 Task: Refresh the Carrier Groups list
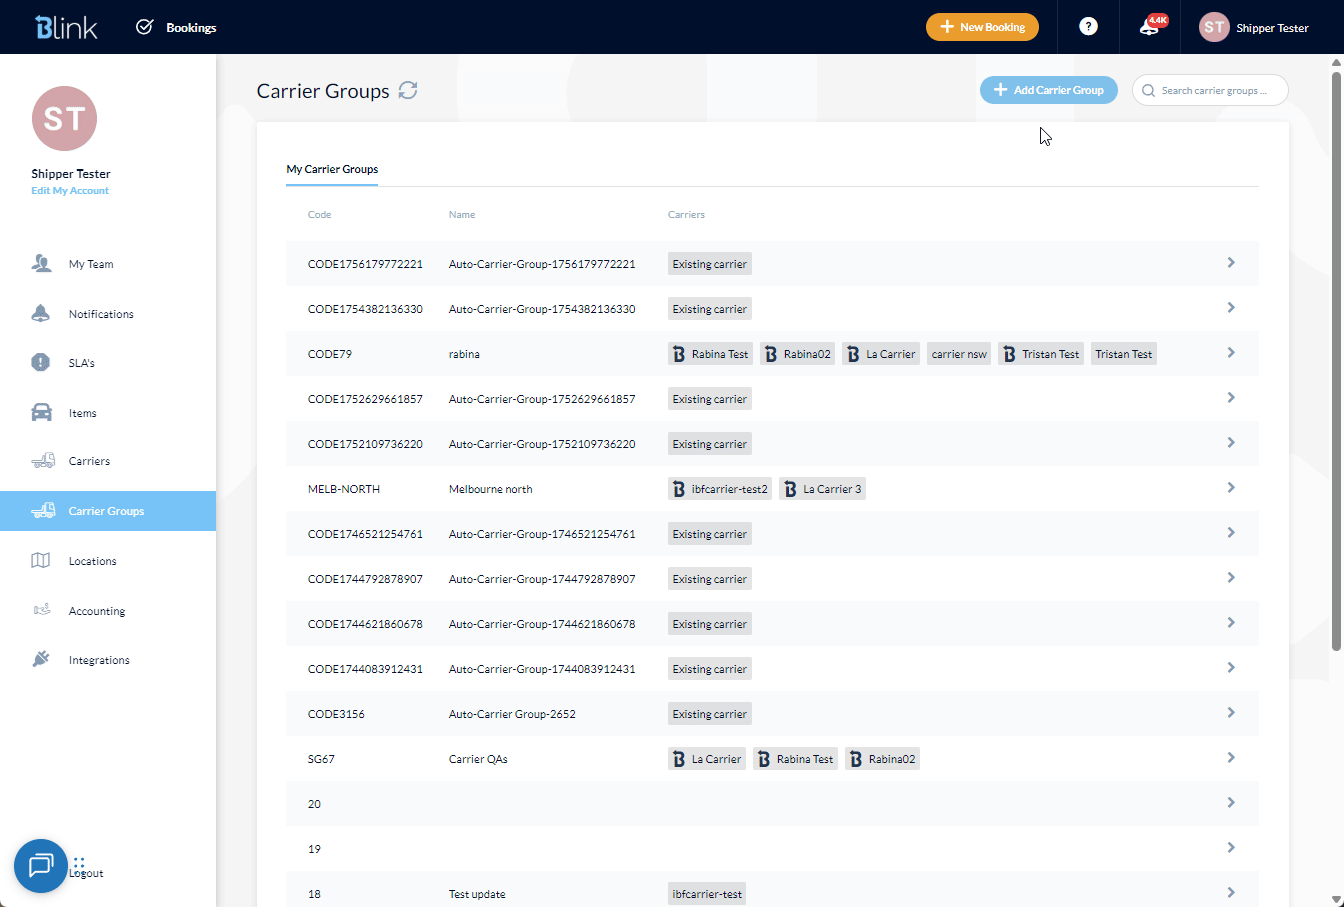[408, 90]
